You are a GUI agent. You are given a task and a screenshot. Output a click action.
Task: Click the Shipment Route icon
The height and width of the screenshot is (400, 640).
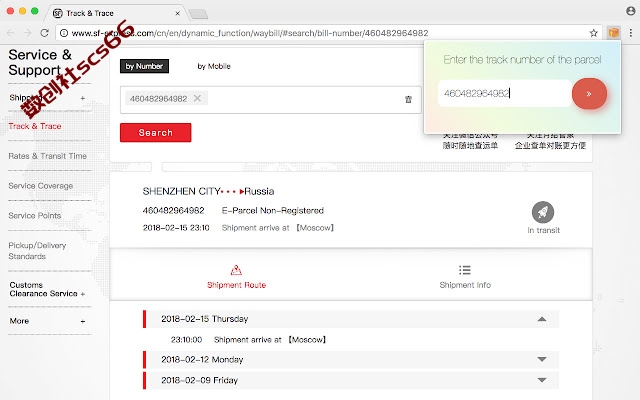(236, 270)
